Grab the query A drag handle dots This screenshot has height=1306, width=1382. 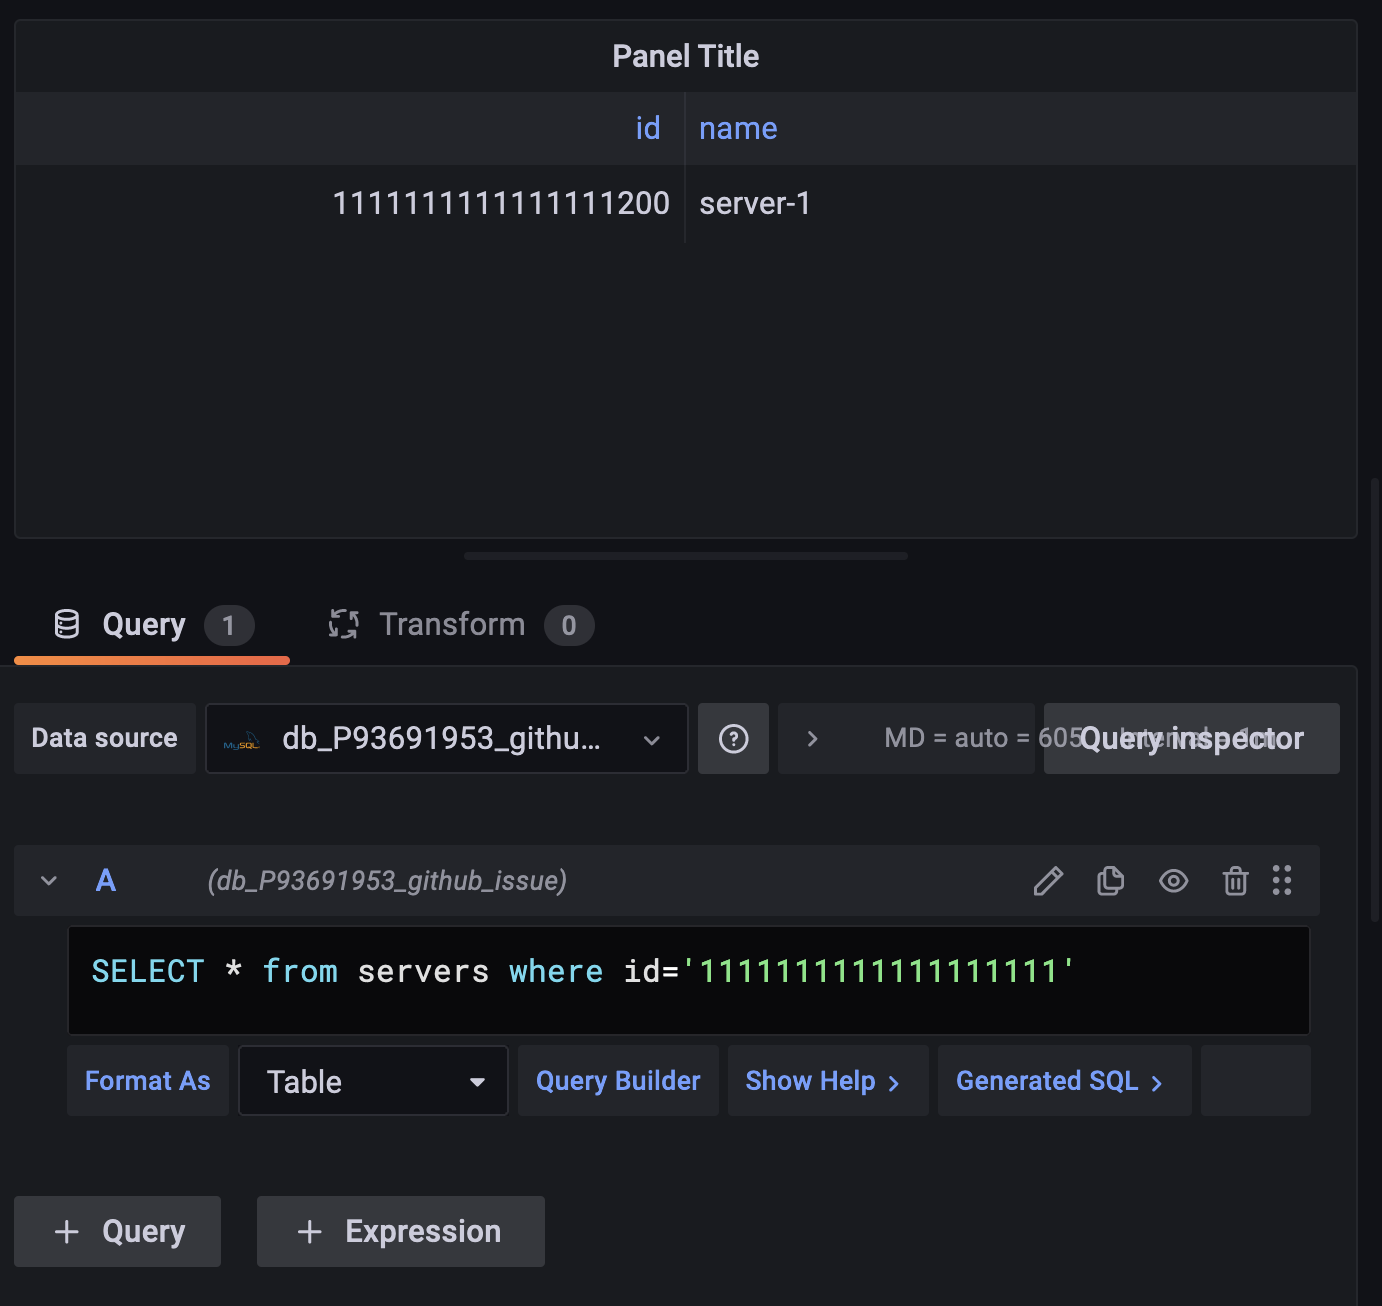click(1283, 881)
